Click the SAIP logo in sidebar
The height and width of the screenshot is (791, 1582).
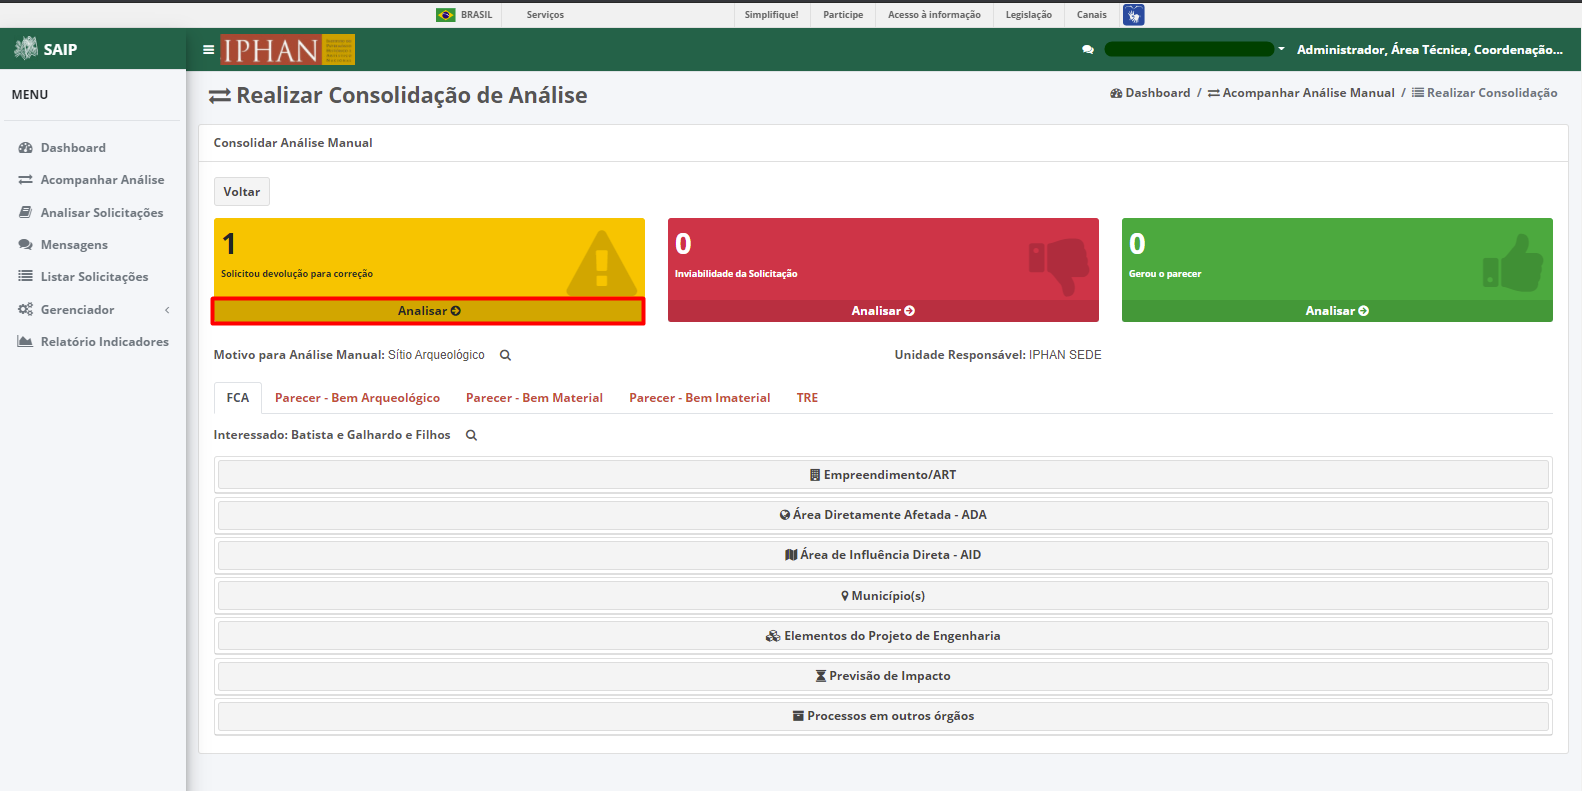(x=46, y=49)
